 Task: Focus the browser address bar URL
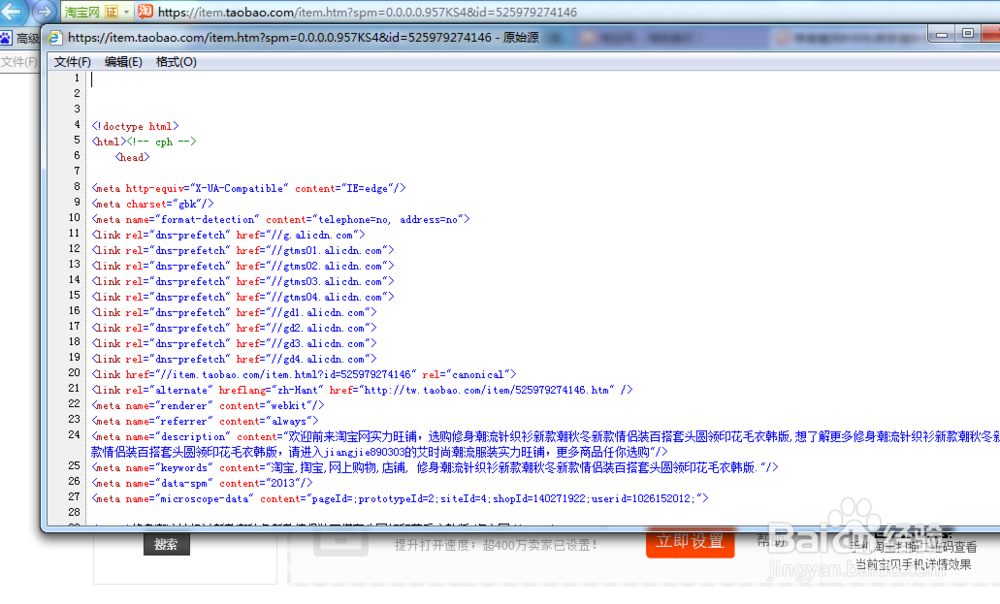pos(367,12)
